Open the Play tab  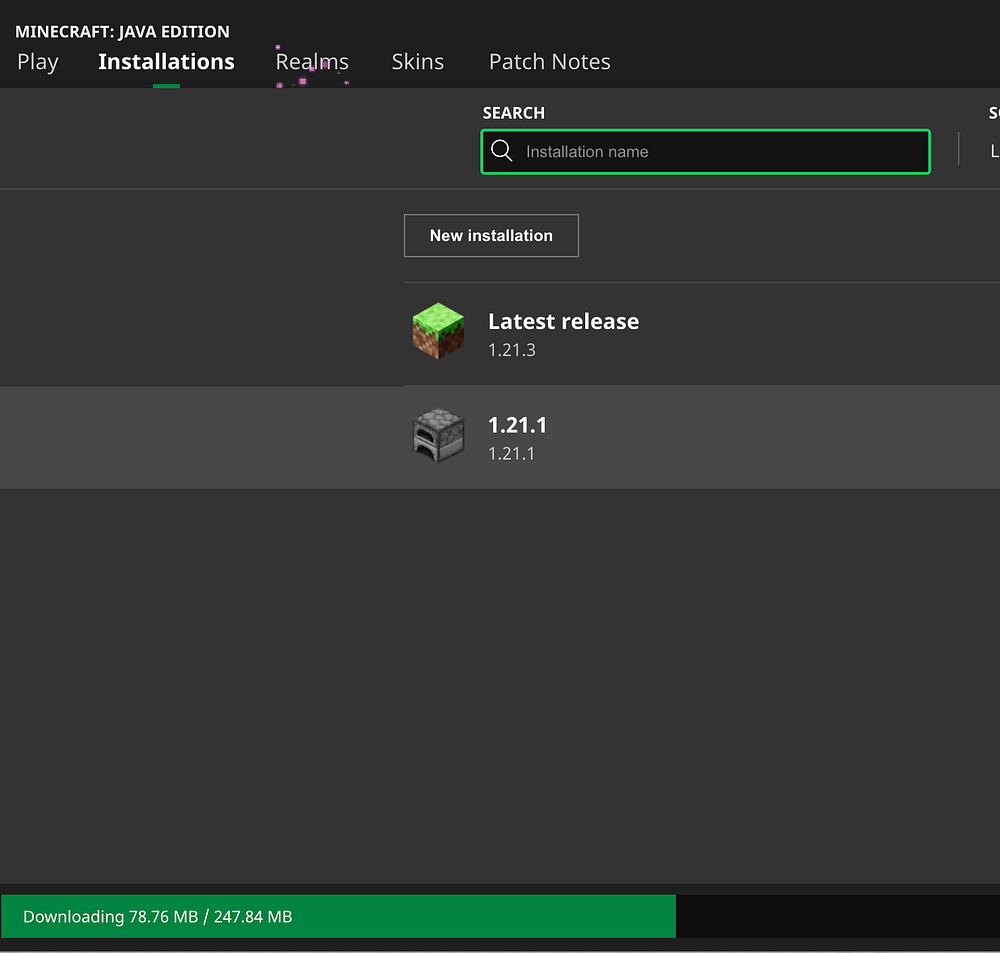click(38, 62)
